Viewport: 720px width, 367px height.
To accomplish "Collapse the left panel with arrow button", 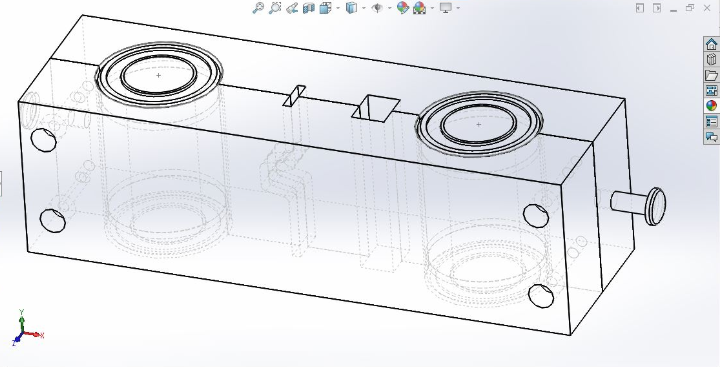I will click(x=640, y=8).
